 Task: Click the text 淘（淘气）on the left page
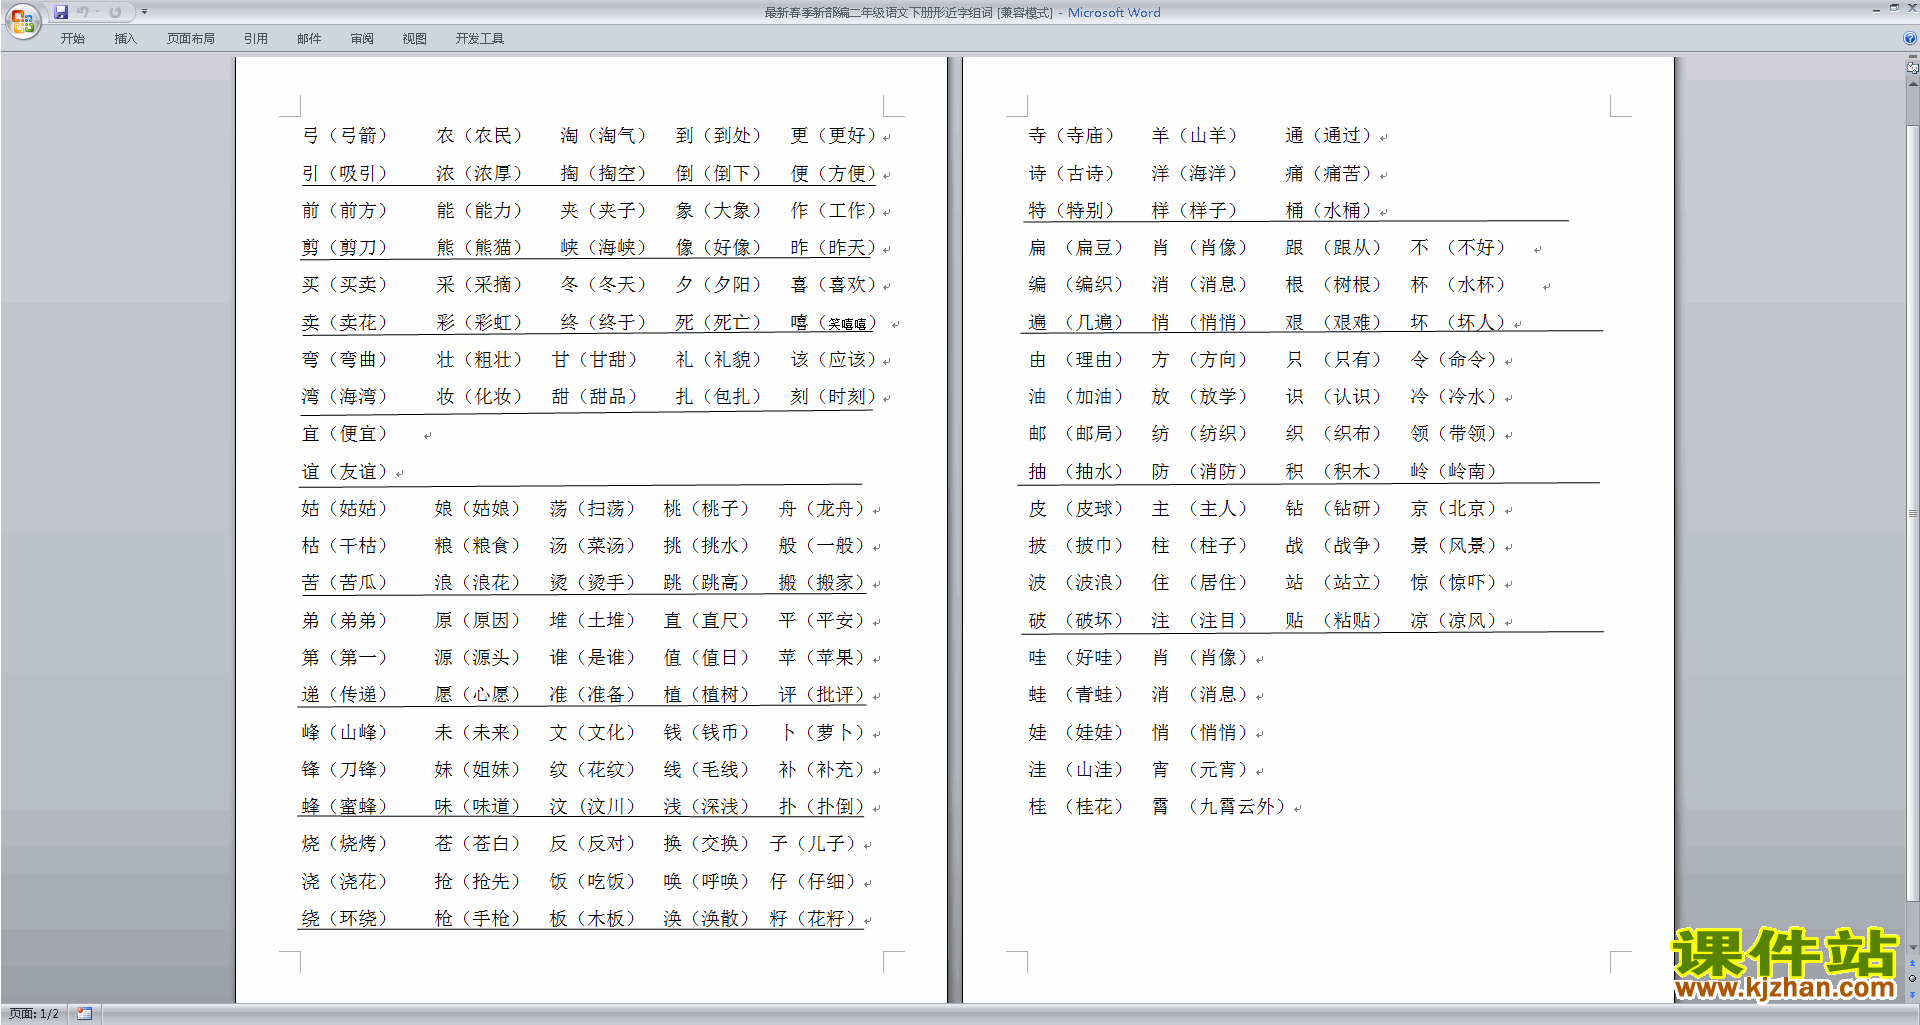604,136
